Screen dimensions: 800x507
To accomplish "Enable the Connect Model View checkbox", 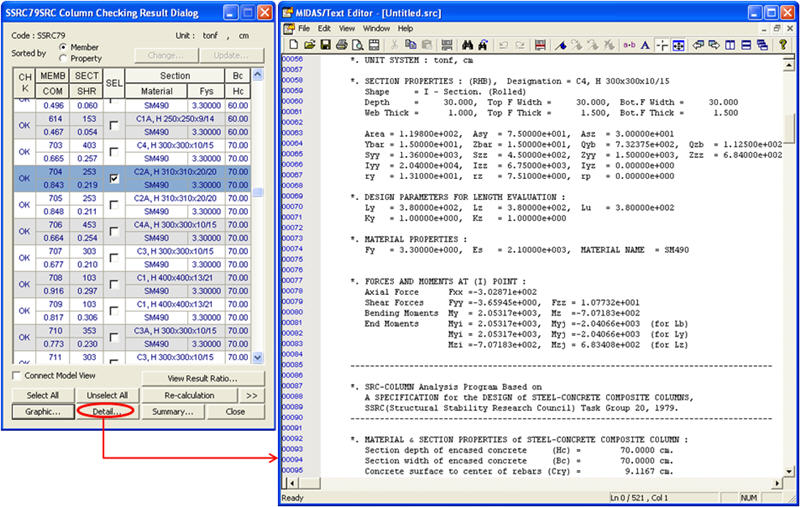I will pos(16,376).
